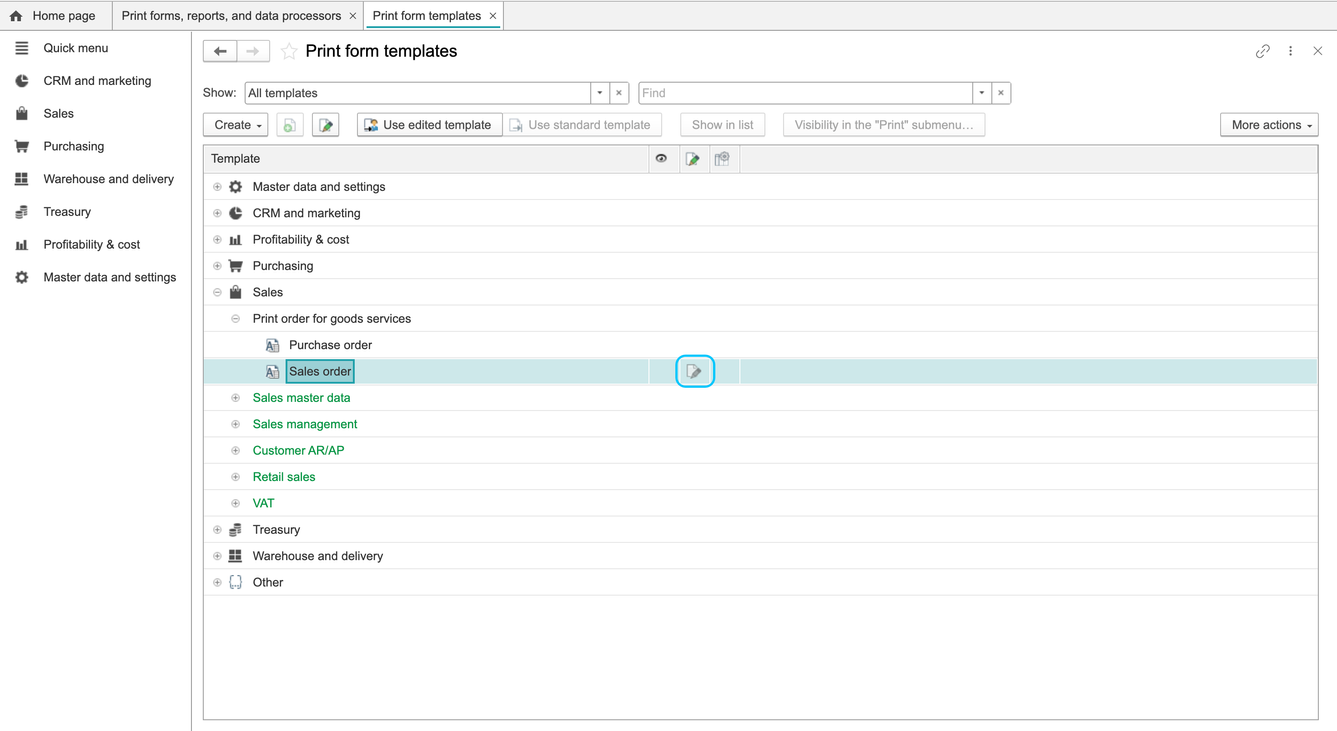Click Use standard template button
The width and height of the screenshot is (1337, 731).
coord(581,125)
